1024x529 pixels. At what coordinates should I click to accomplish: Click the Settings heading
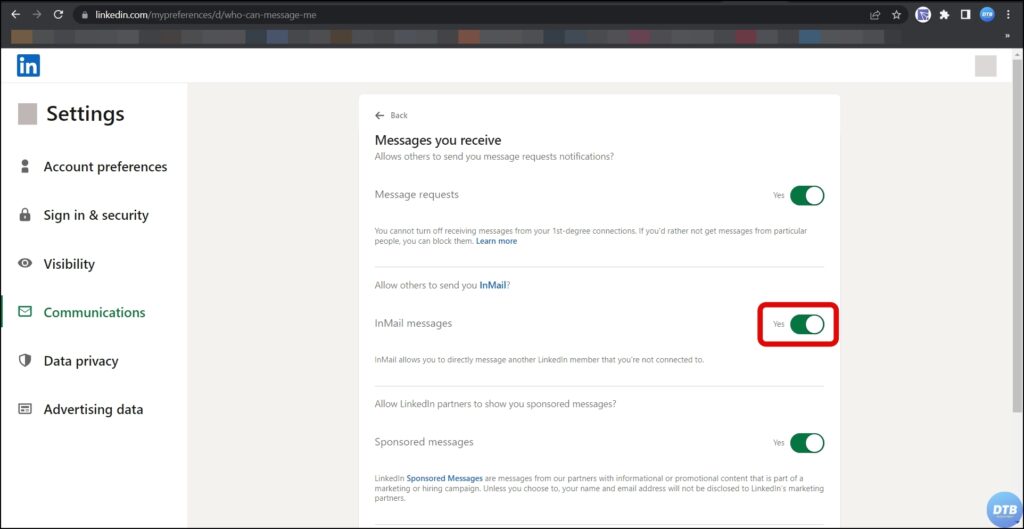85,114
